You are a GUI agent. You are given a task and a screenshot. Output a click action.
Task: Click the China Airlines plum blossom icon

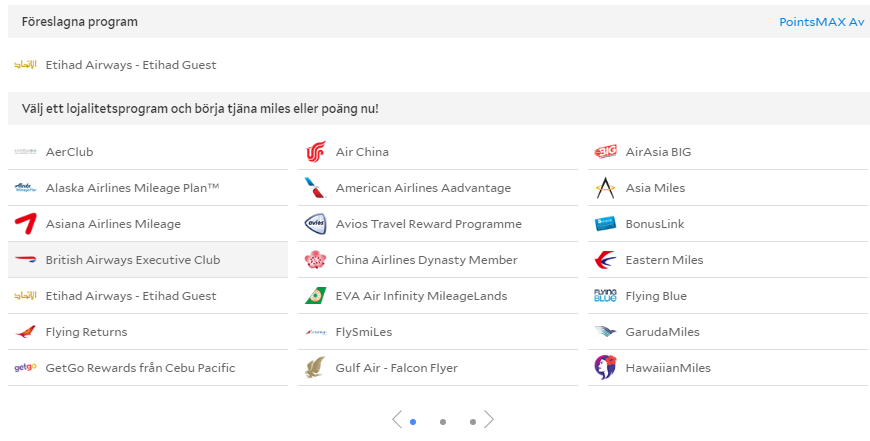point(315,260)
